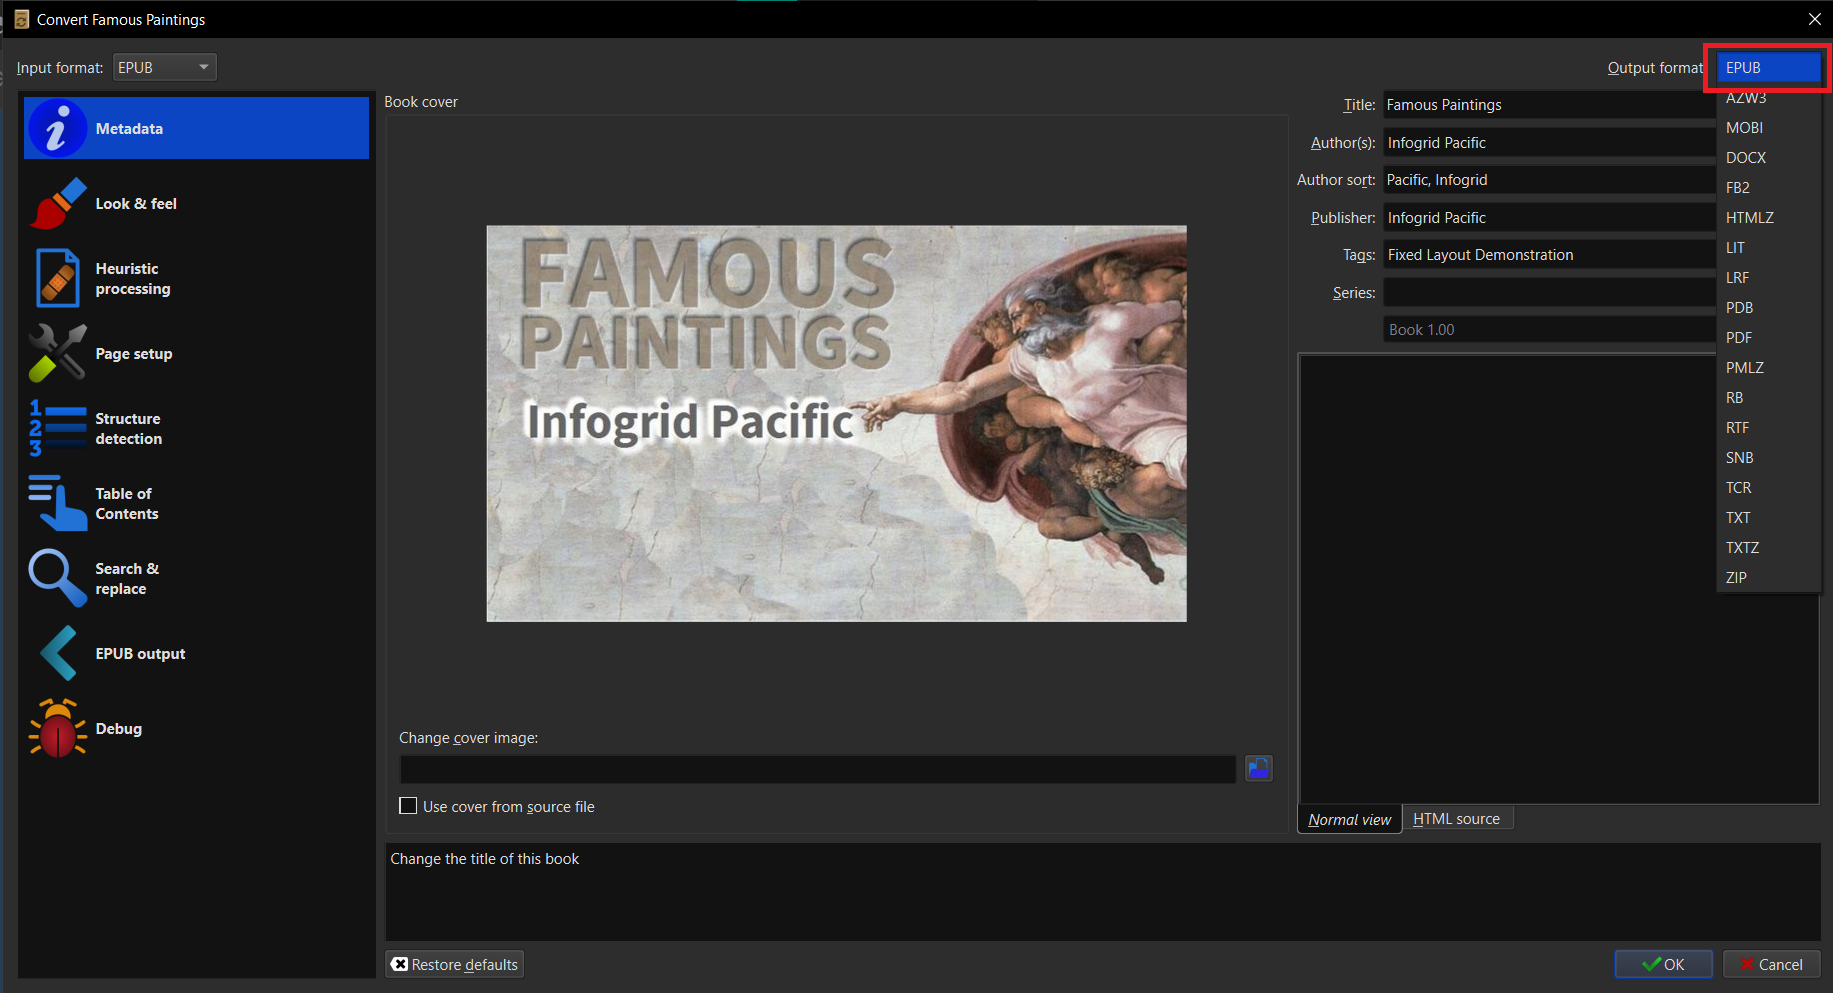Open the EPUB output section icon
Screen dimensions: 1833x993
pyautogui.click(x=57, y=654)
